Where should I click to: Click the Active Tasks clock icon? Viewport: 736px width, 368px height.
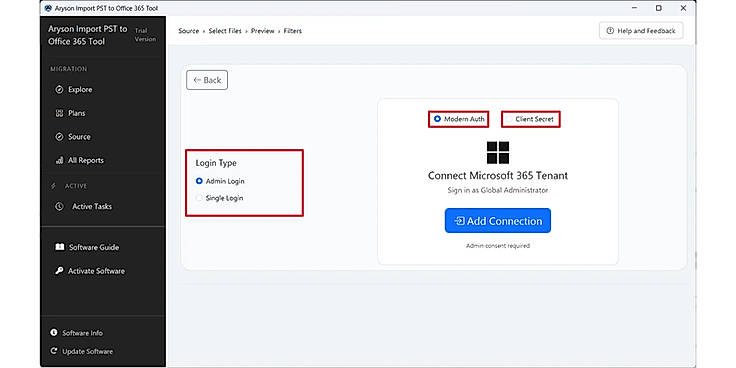tap(59, 207)
